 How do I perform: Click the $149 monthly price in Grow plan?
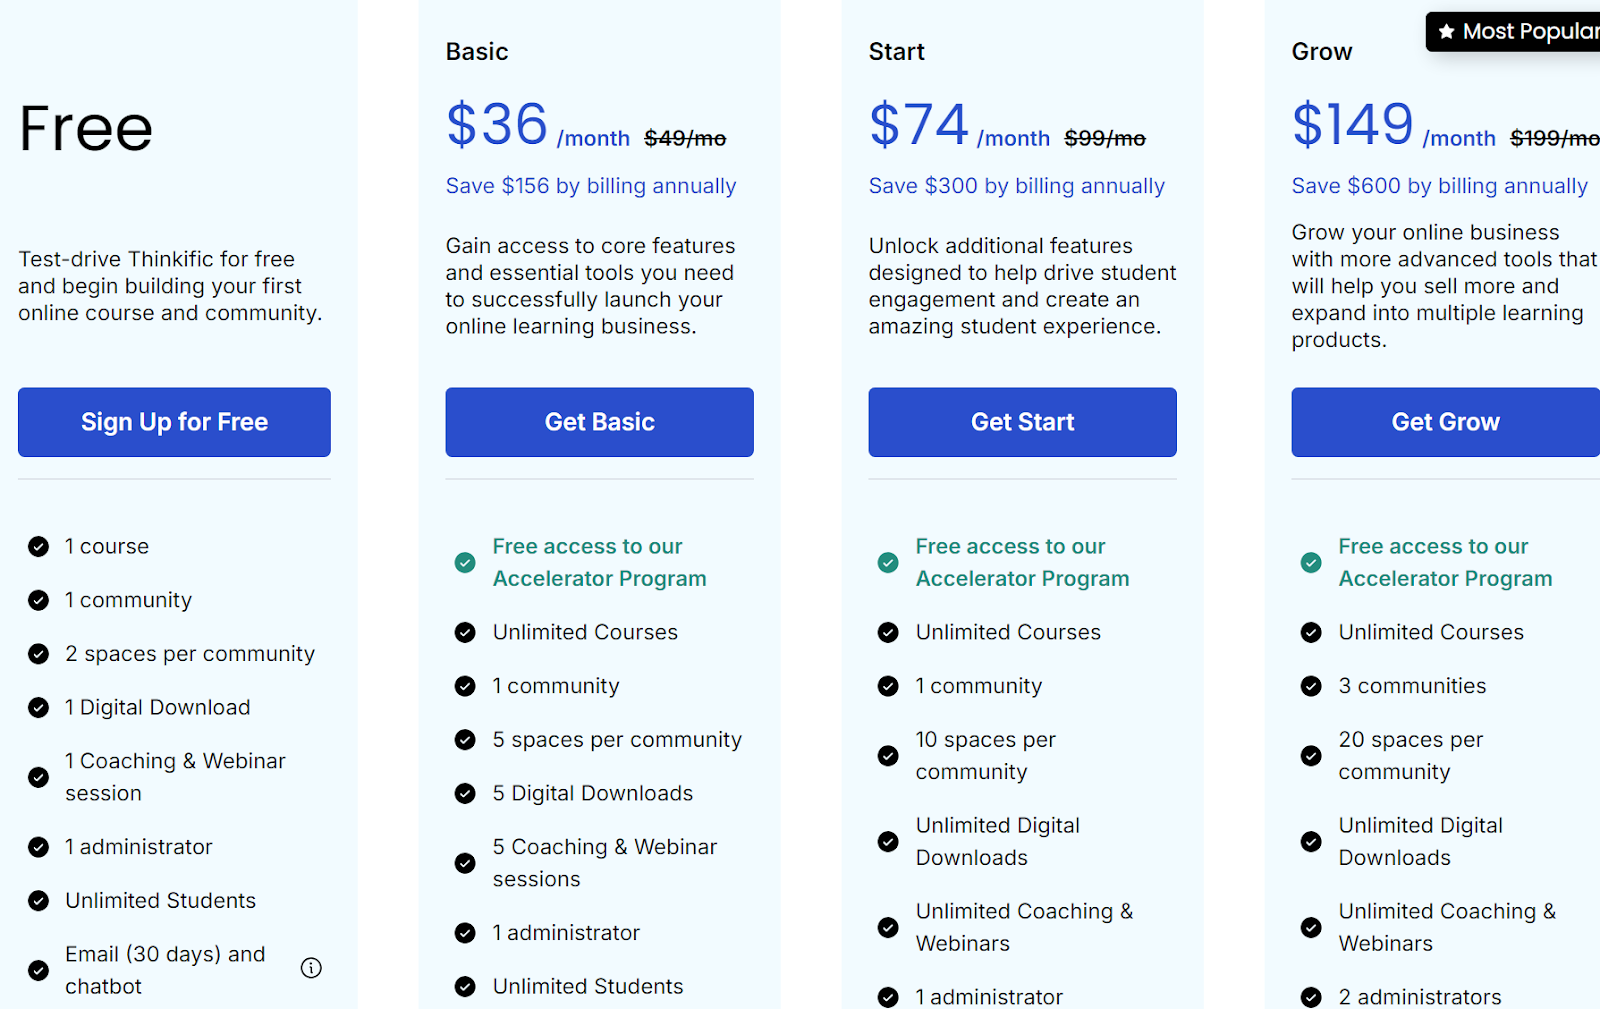click(1352, 125)
